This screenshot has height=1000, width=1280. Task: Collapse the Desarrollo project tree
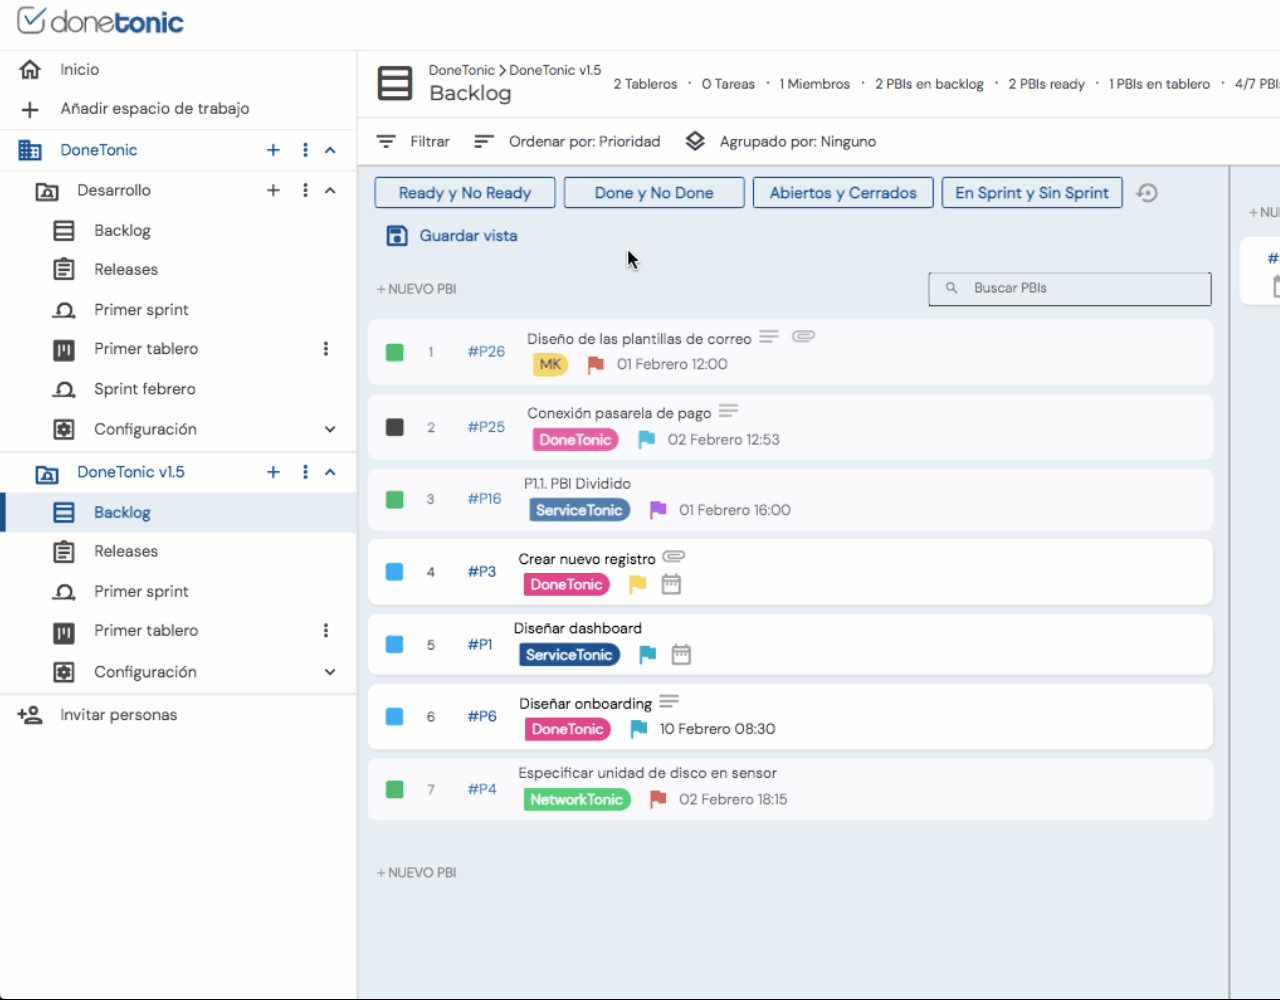click(x=330, y=190)
